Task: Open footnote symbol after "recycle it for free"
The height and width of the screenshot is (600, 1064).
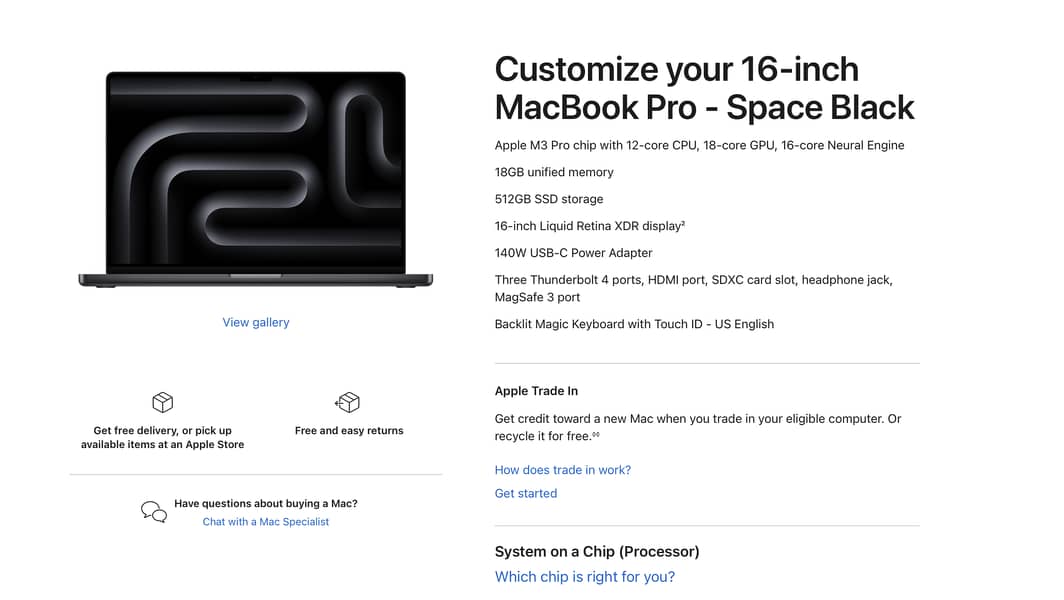Action: pyautogui.click(x=596, y=435)
